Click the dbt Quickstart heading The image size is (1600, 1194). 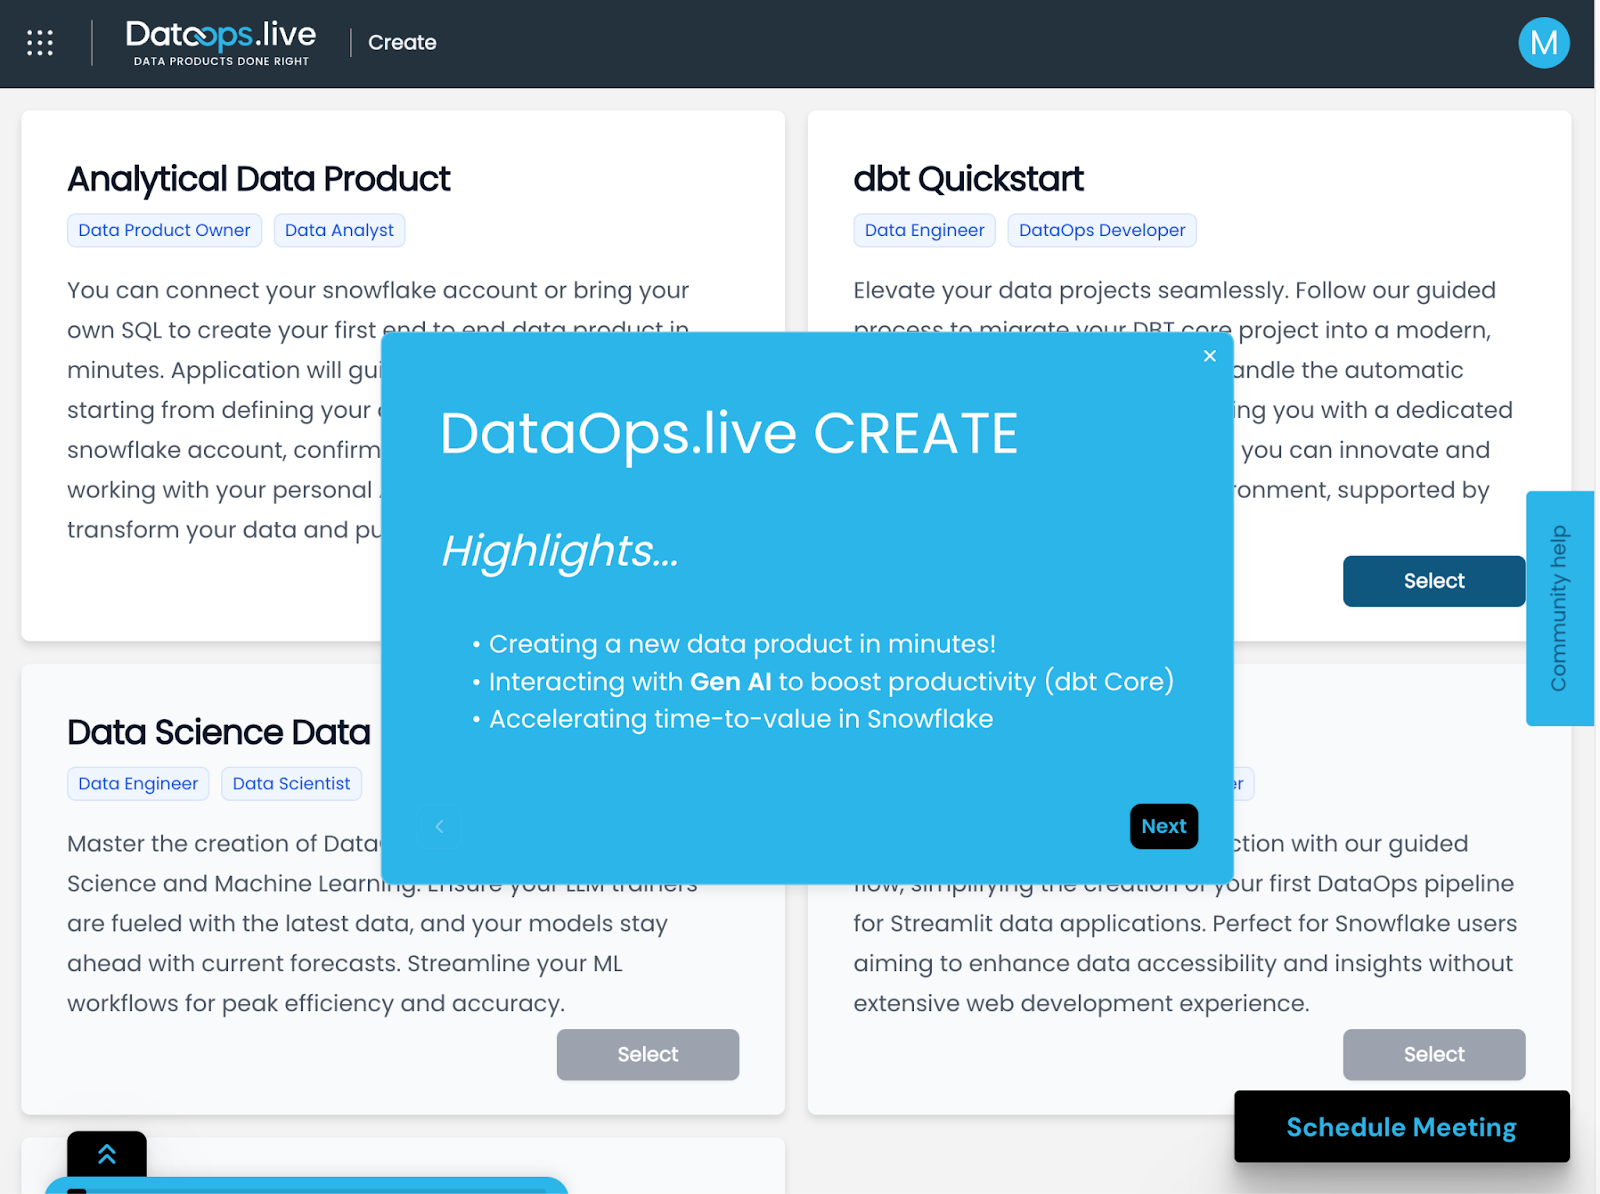pyautogui.click(x=968, y=179)
